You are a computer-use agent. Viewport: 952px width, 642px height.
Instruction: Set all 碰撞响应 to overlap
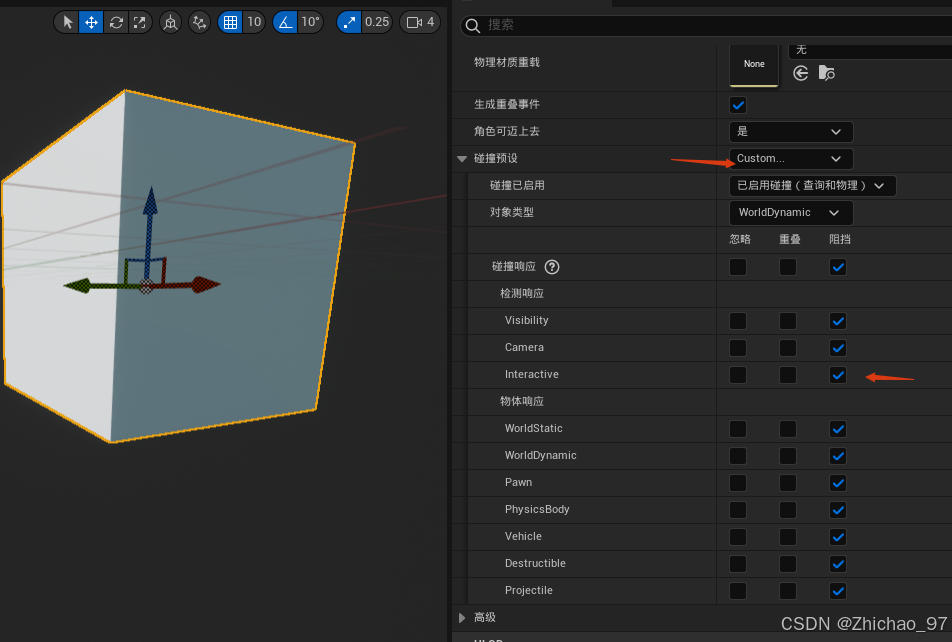[788, 267]
